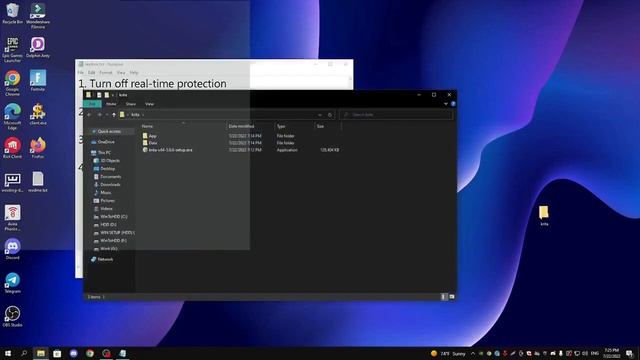The image size is (640, 360).
Task: Select the Telegram desktop icon
Action: point(12,283)
